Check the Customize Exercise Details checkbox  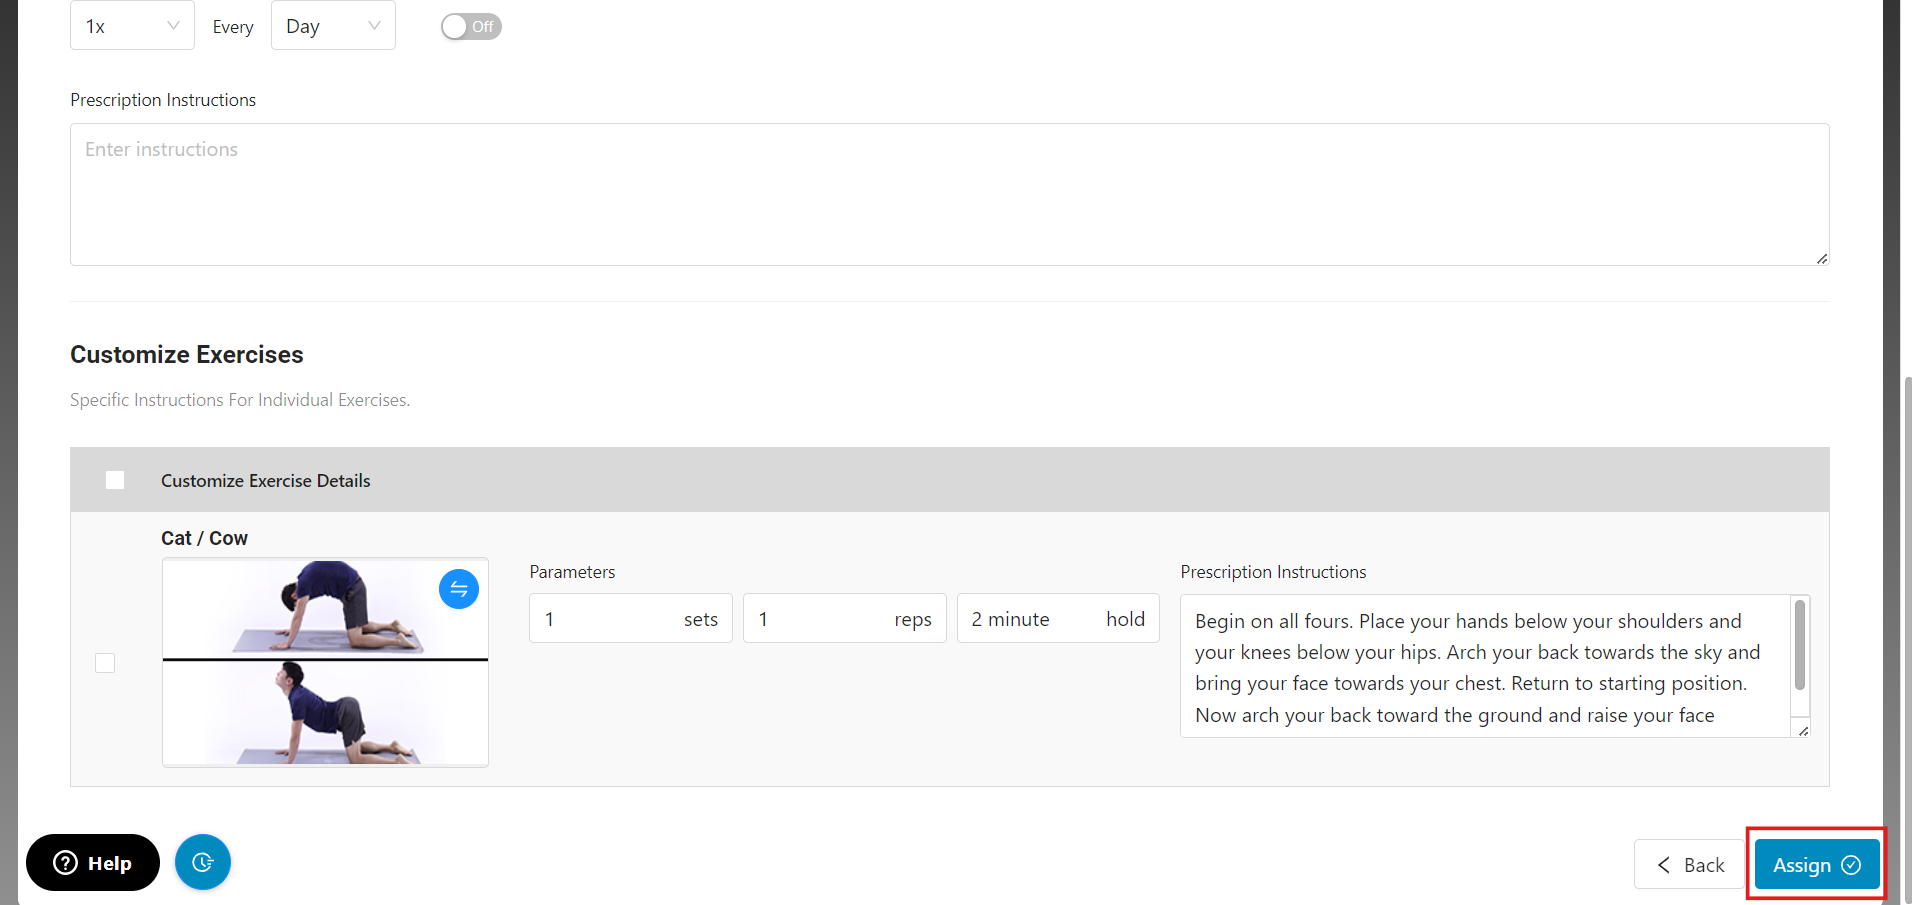tap(115, 480)
